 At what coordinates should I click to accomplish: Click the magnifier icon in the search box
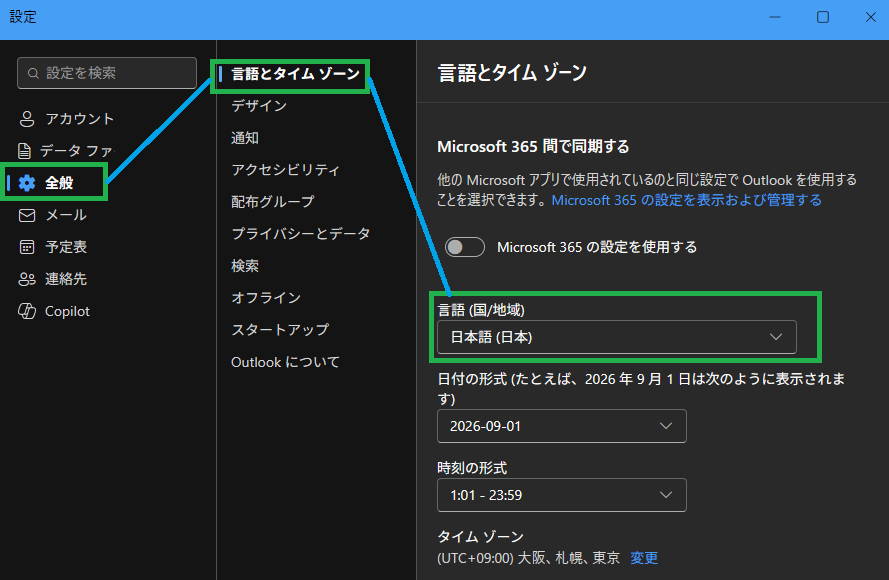pos(33,73)
